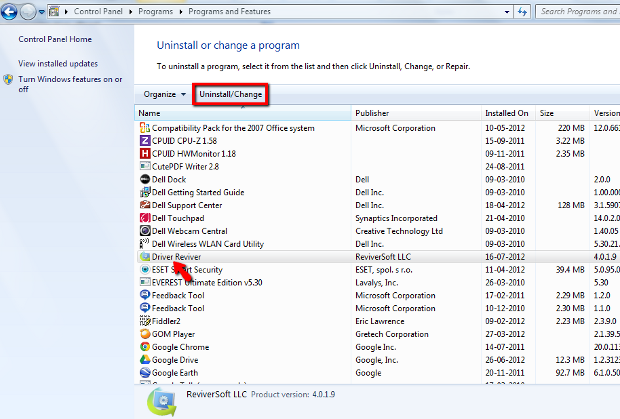Click the EVEREST Ultimate Edition icon
Viewport: 620px width, 419px height.
click(x=145, y=282)
